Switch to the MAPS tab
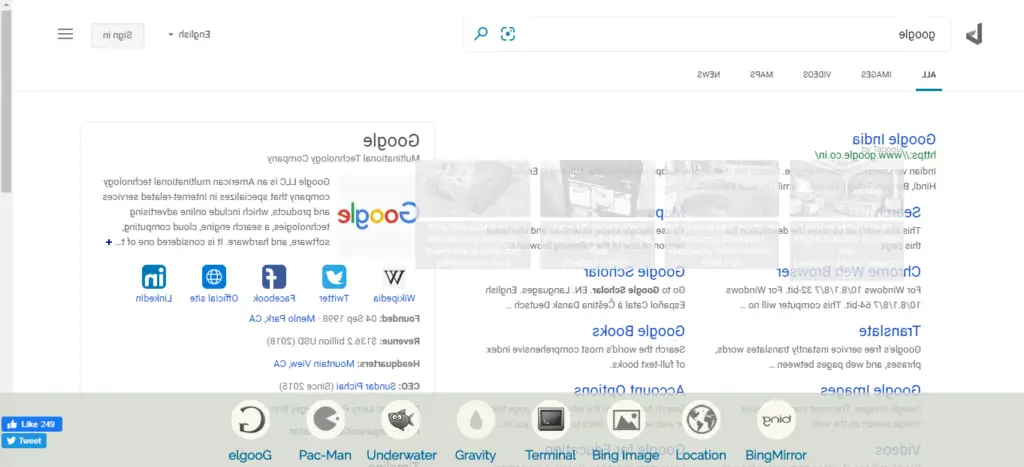This screenshot has width=1024, height=467. (761, 74)
